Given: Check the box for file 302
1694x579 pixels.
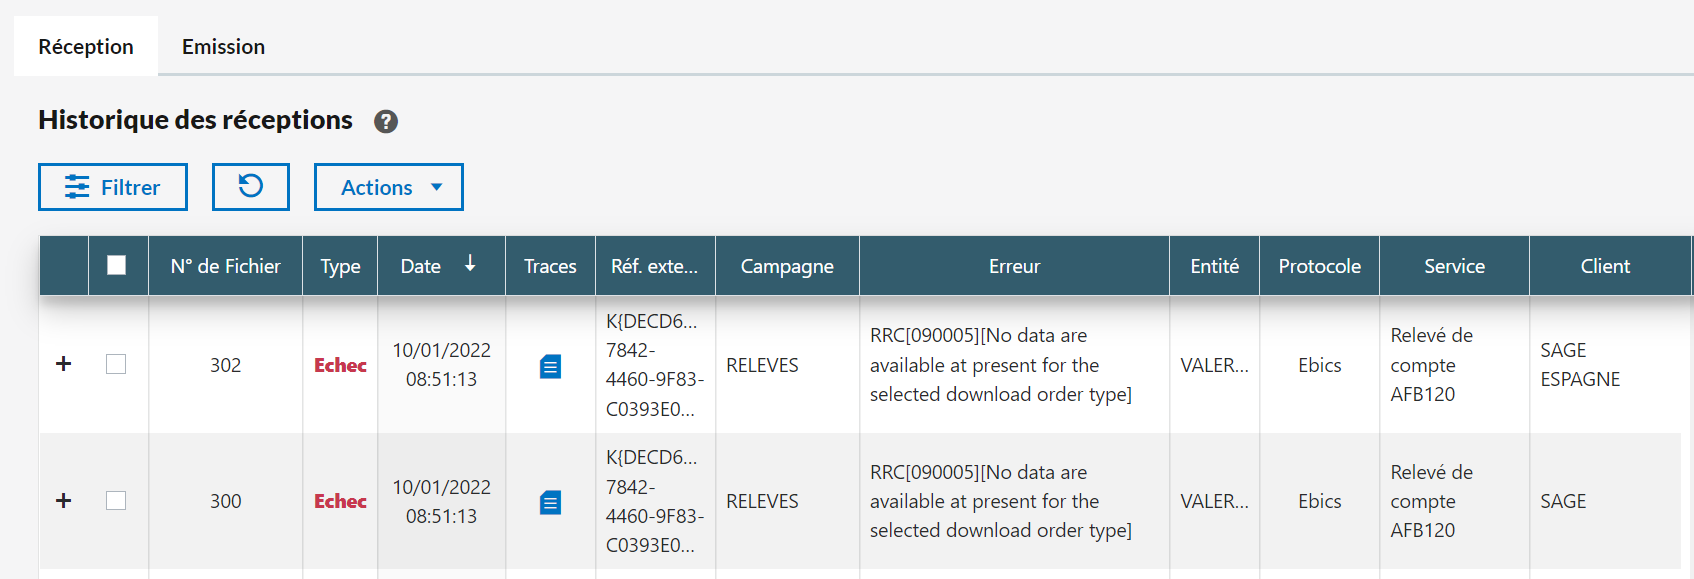Looking at the screenshot, I should click(x=116, y=364).
